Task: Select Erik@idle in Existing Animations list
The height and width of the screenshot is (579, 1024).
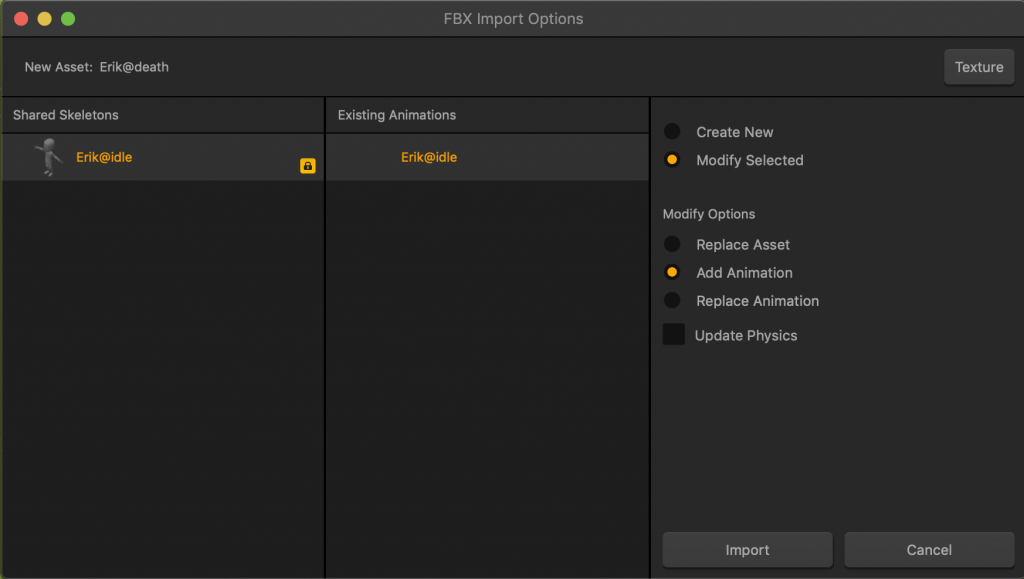Action: point(487,157)
